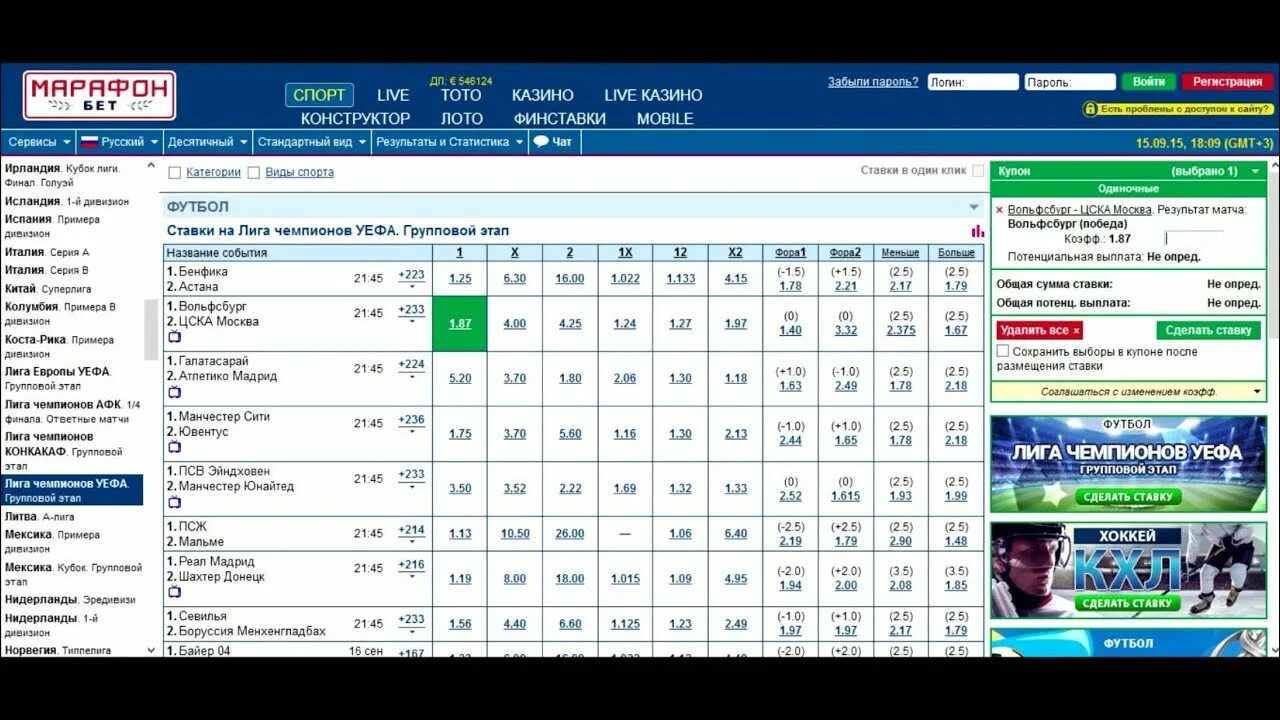Toggle the Виды спорта checkbox
The image size is (1280, 720).
[254, 173]
